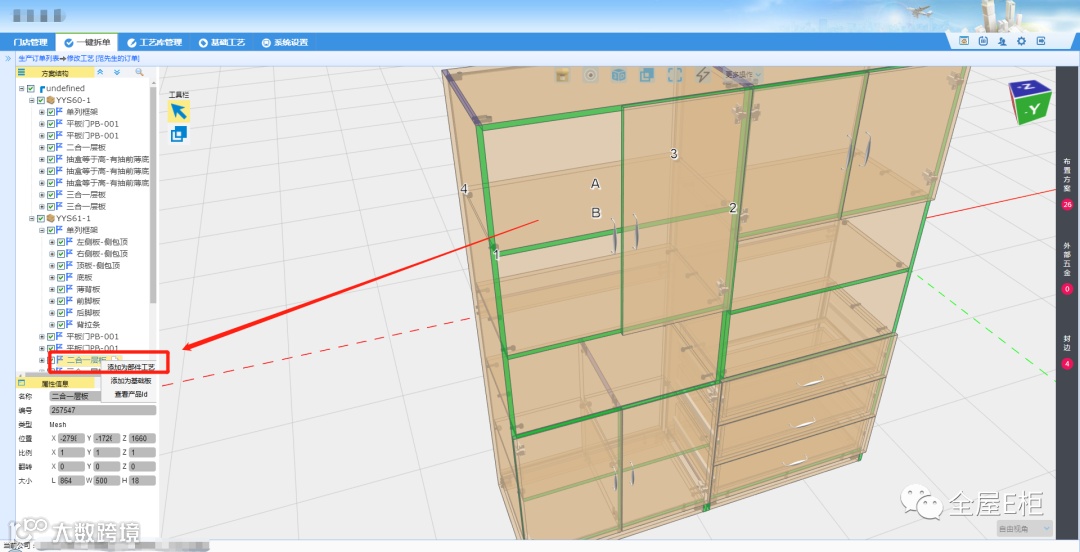Select the 抽盒等于高-有抽前薄底 first row
This screenshot has width=1080, height=552.
click(107, 159)
